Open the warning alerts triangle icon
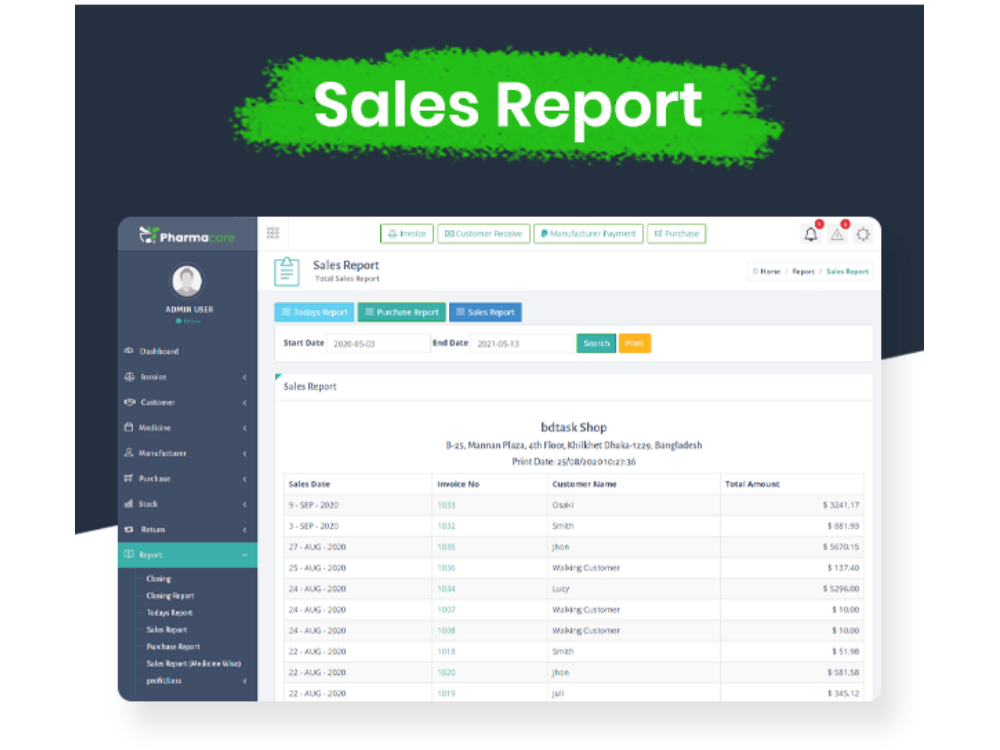The width and height of the screenshot is (1000, 750). coord(837,235)
